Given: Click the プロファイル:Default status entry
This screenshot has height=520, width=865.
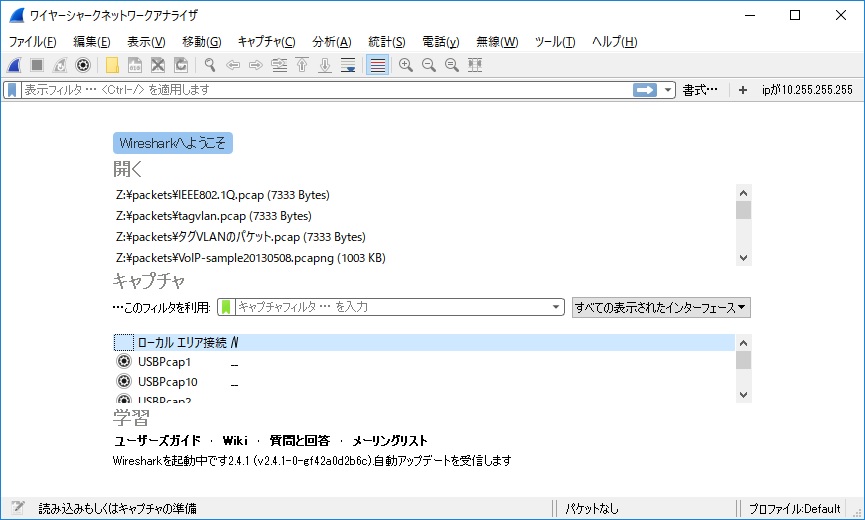Looking at the screenshot, I should [x=794, y=508].
